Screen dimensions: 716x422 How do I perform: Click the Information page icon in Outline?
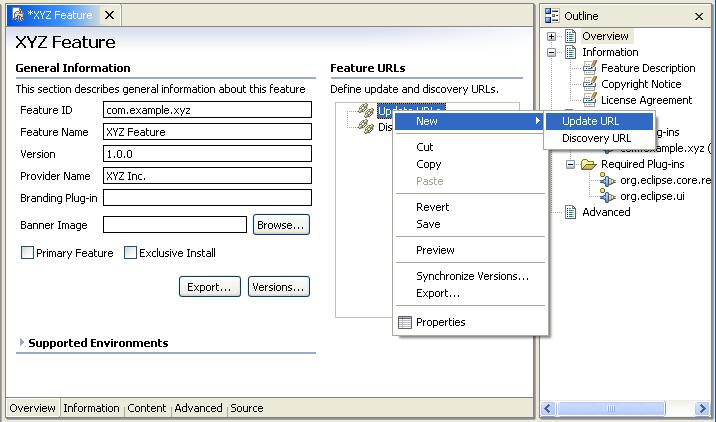(570, 52)
